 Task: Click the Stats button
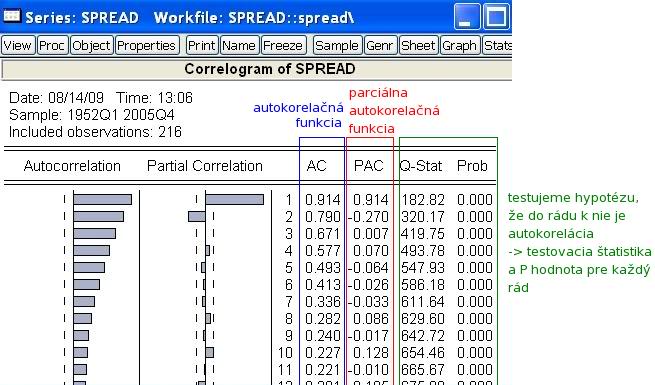497,45
